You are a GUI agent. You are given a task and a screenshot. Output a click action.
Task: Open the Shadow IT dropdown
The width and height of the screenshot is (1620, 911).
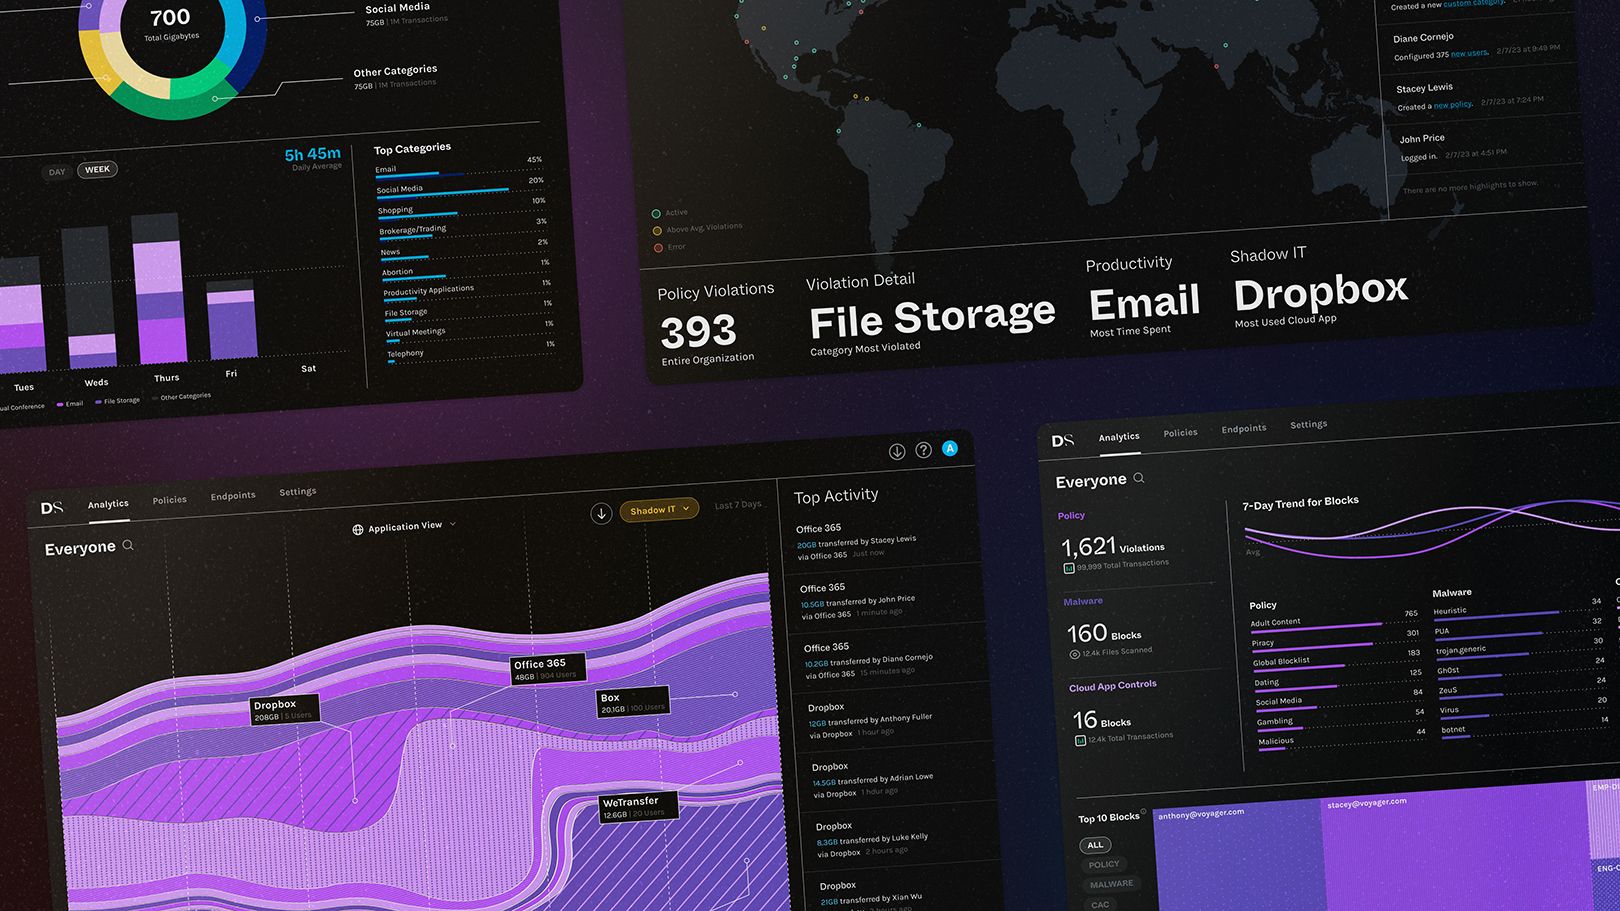point(659,509)
